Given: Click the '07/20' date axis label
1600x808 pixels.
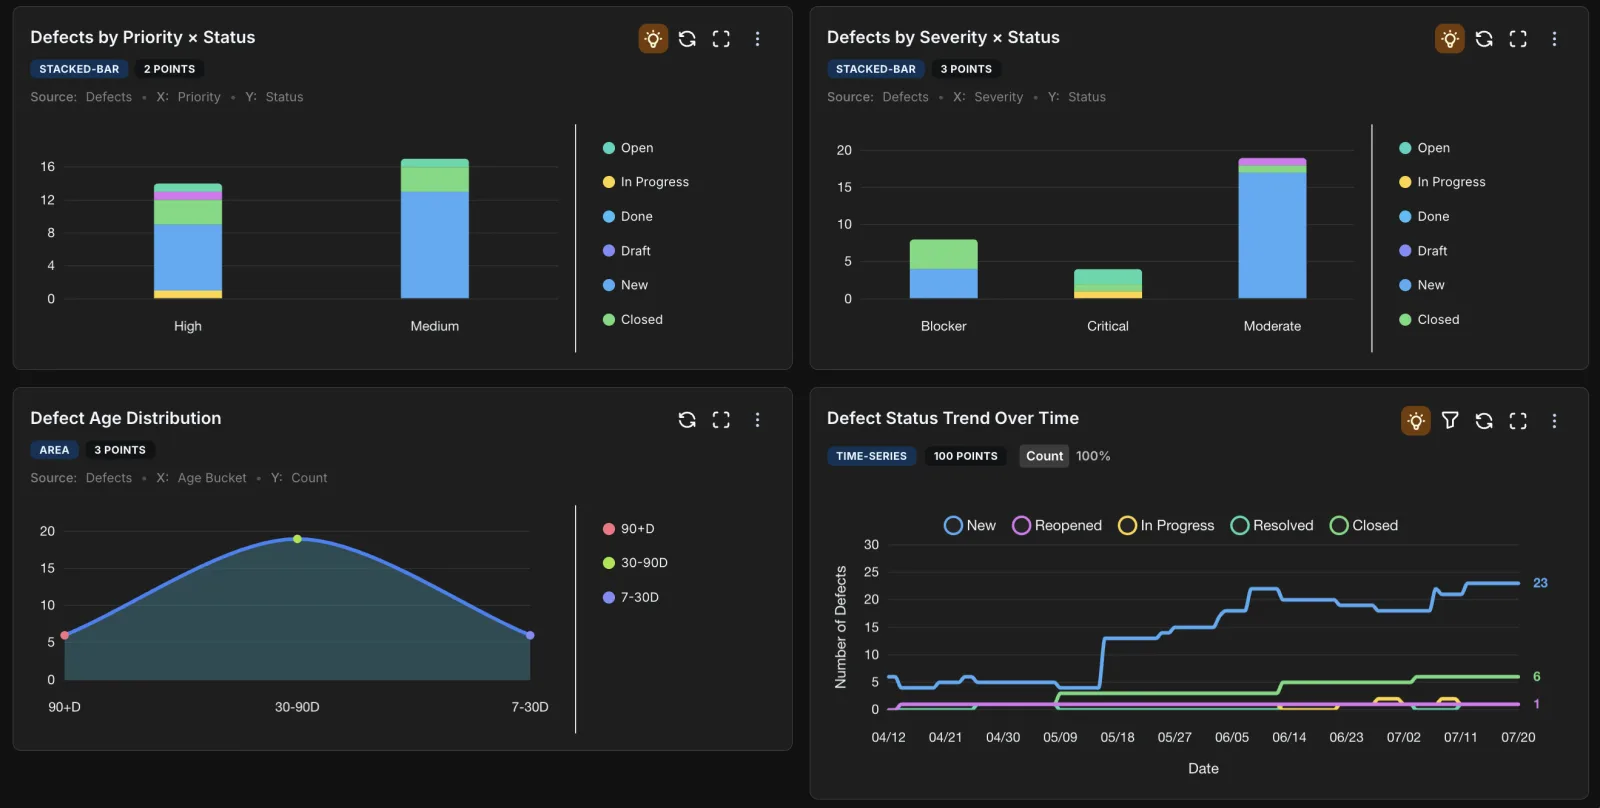Looking at the screenshot, I should [1518, 737].
